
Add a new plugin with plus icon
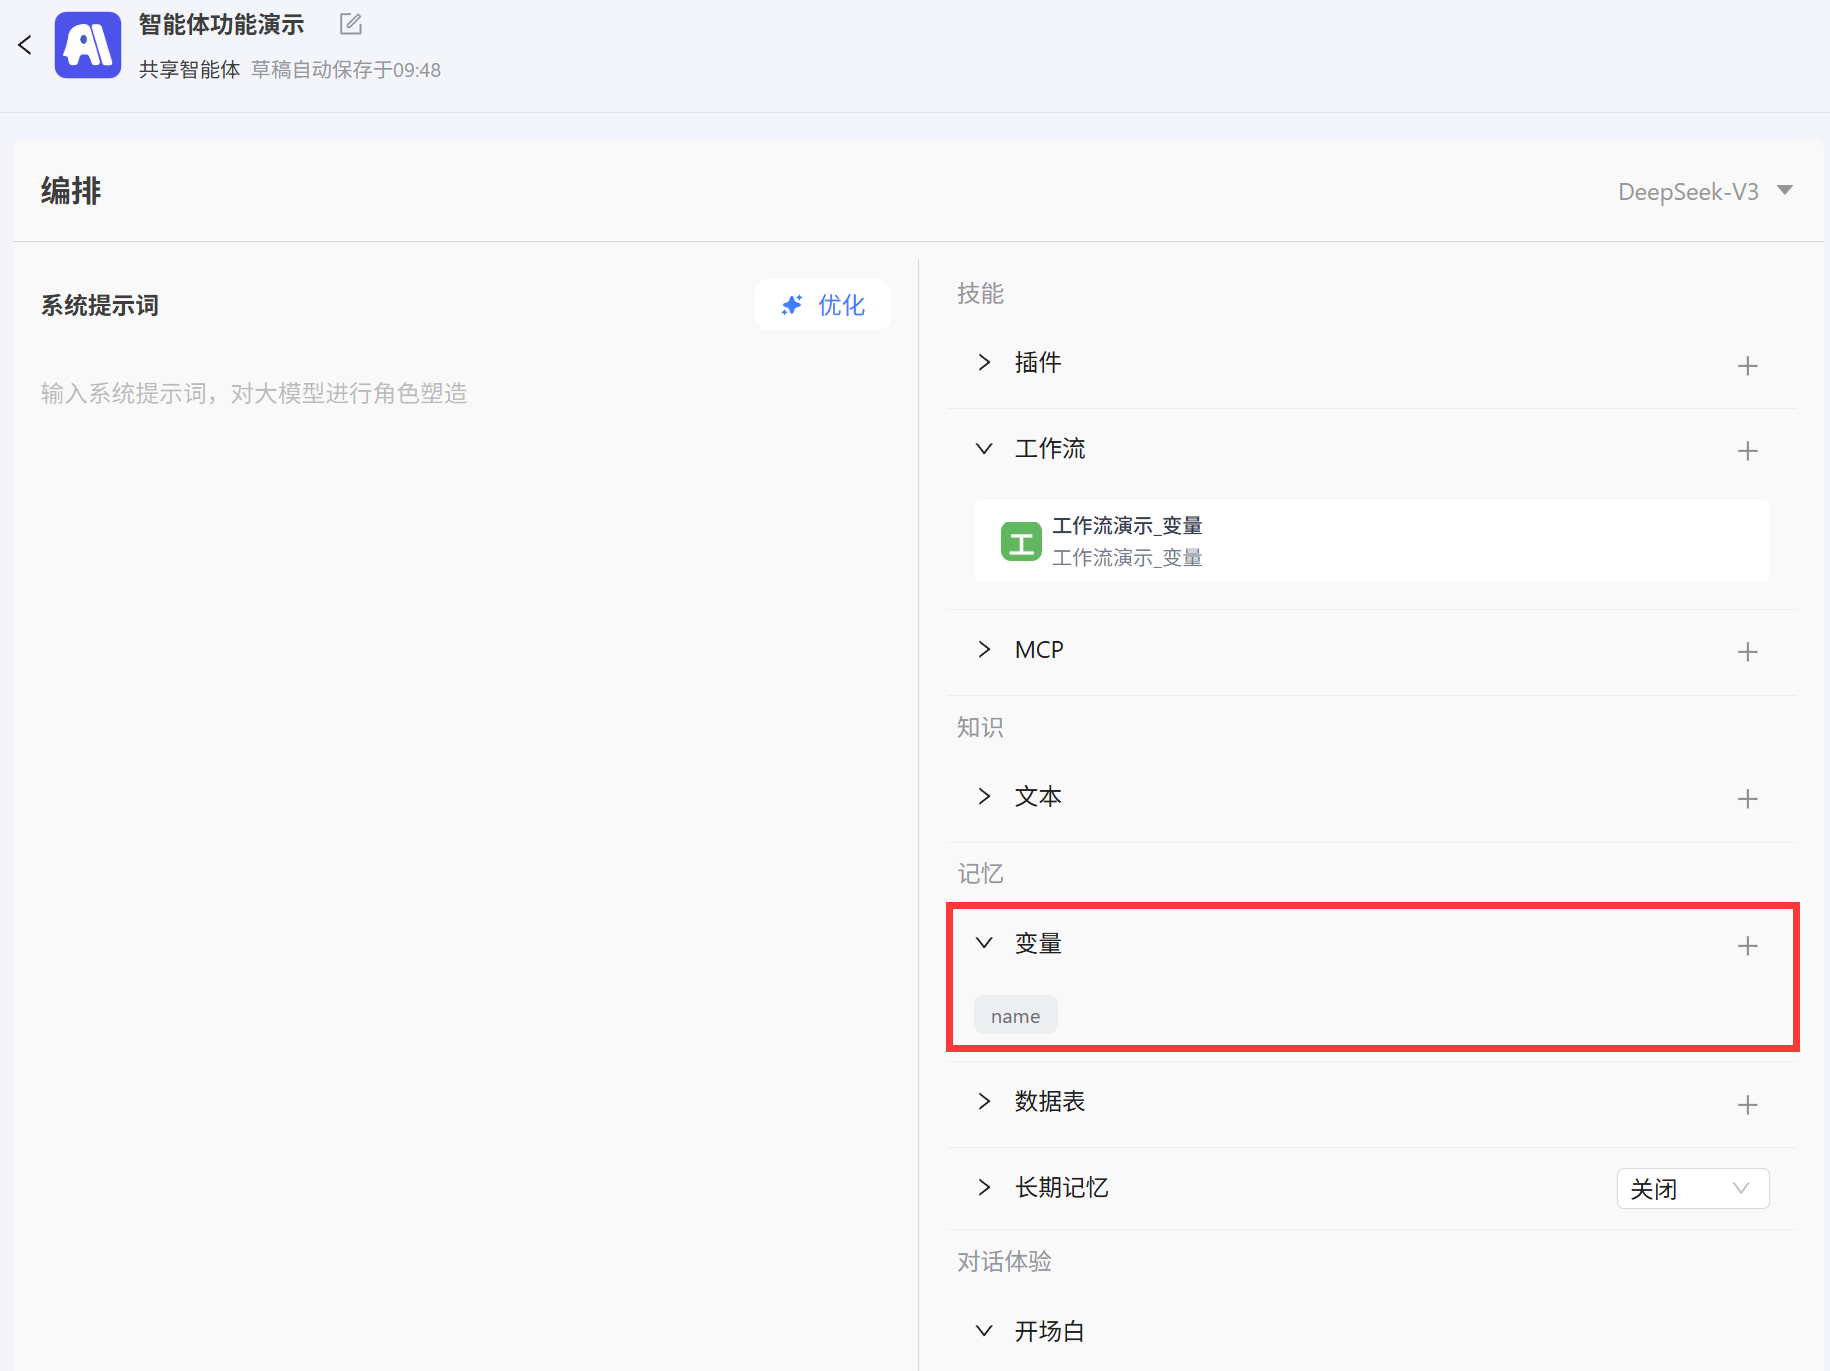(1747, 366)
